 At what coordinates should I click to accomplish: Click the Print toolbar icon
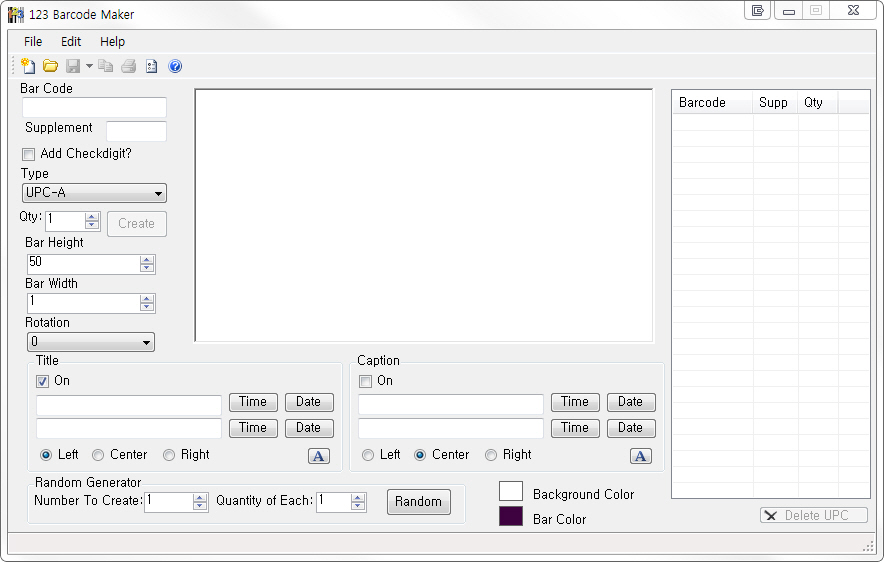(x=129, y=66)
